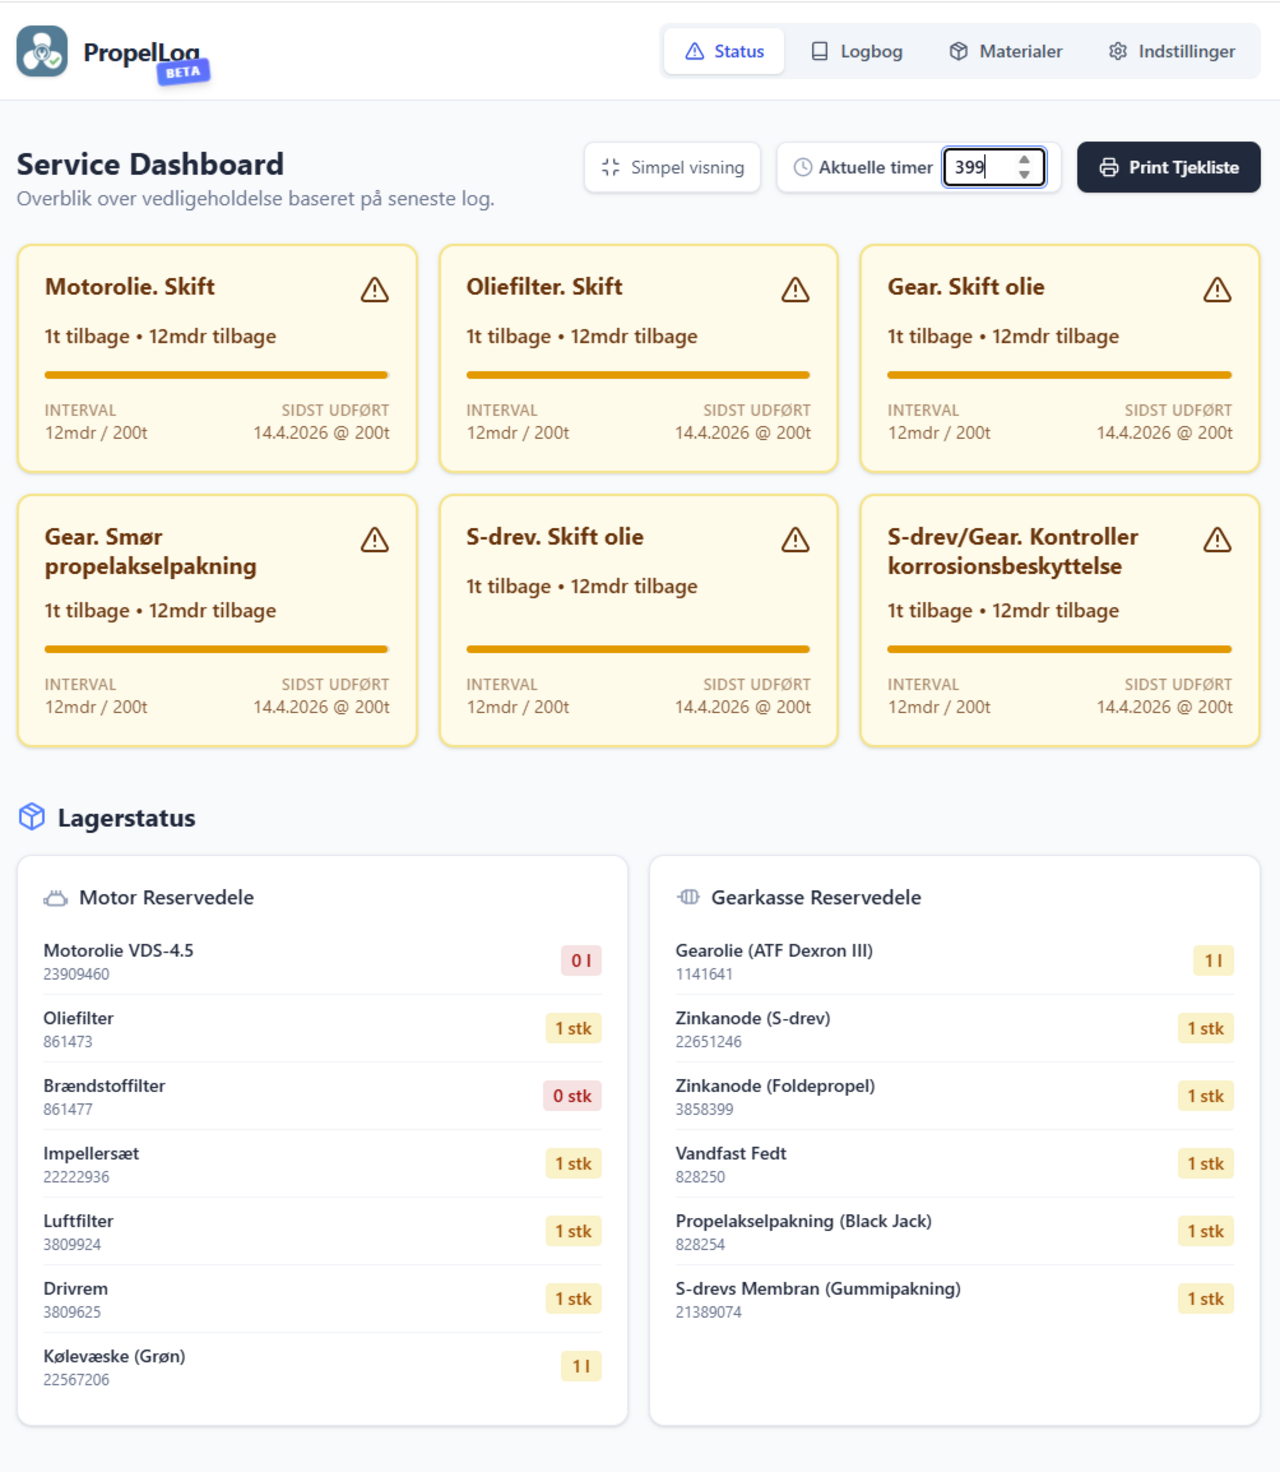Open the Indstillinger tab
The width and height of the screenshot is (1280, 1472).
[1171, 51]
